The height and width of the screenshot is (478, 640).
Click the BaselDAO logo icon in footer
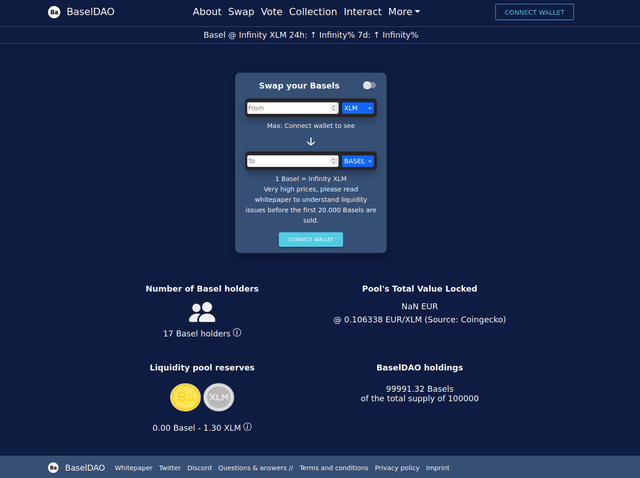(x=53, y=468)
